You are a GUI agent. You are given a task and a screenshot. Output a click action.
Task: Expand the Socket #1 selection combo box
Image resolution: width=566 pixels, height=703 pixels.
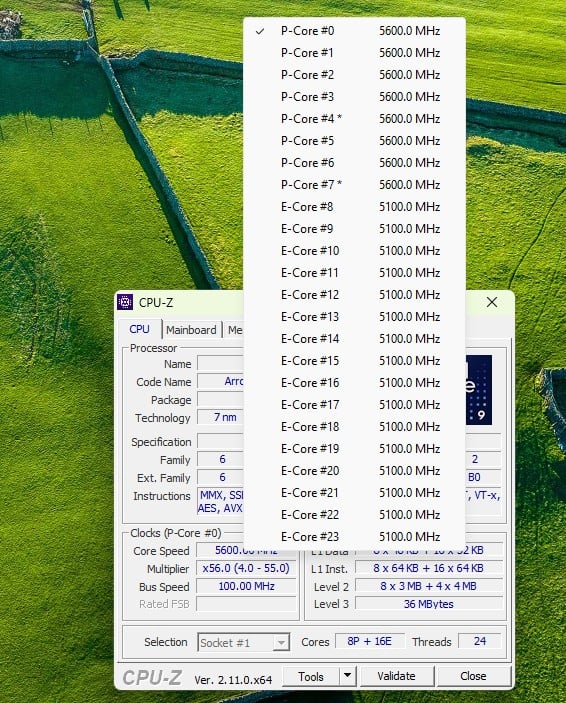coord(244,642)
